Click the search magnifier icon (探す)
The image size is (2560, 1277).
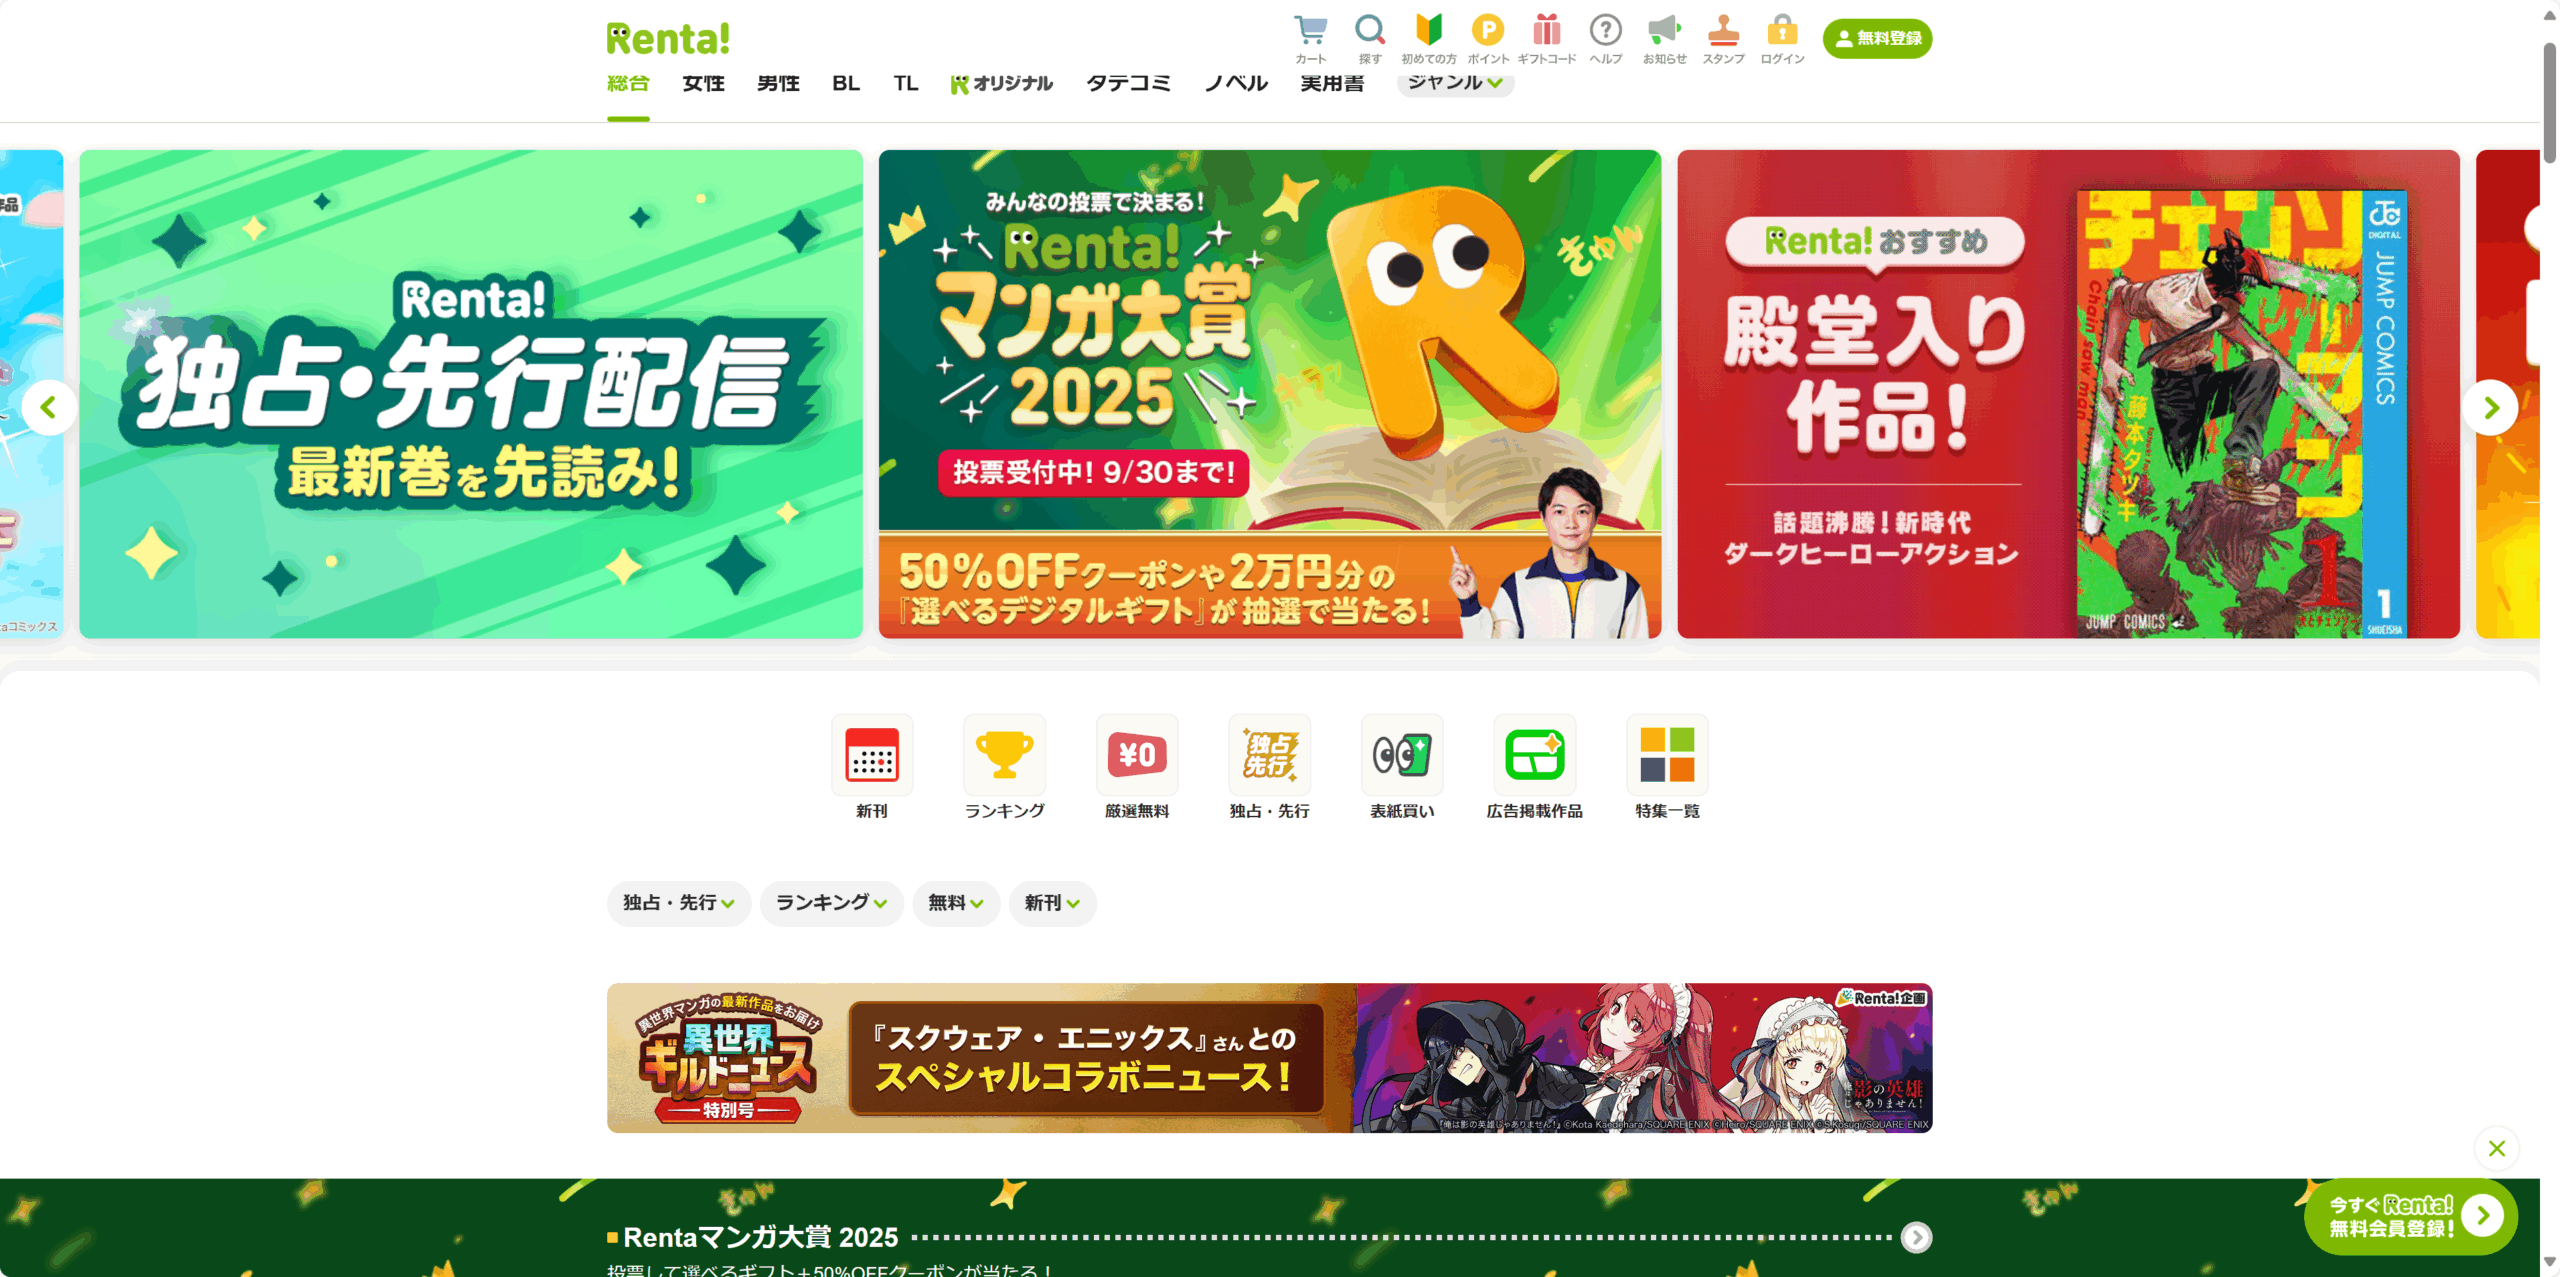[1370, 39]
